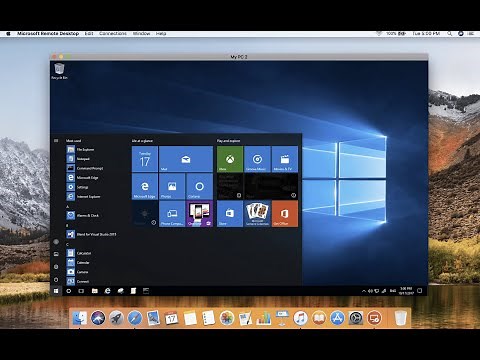This screenshot has height=360, width=480.
Task: Open App Store from the Dock
Action: tap(337, 318)
